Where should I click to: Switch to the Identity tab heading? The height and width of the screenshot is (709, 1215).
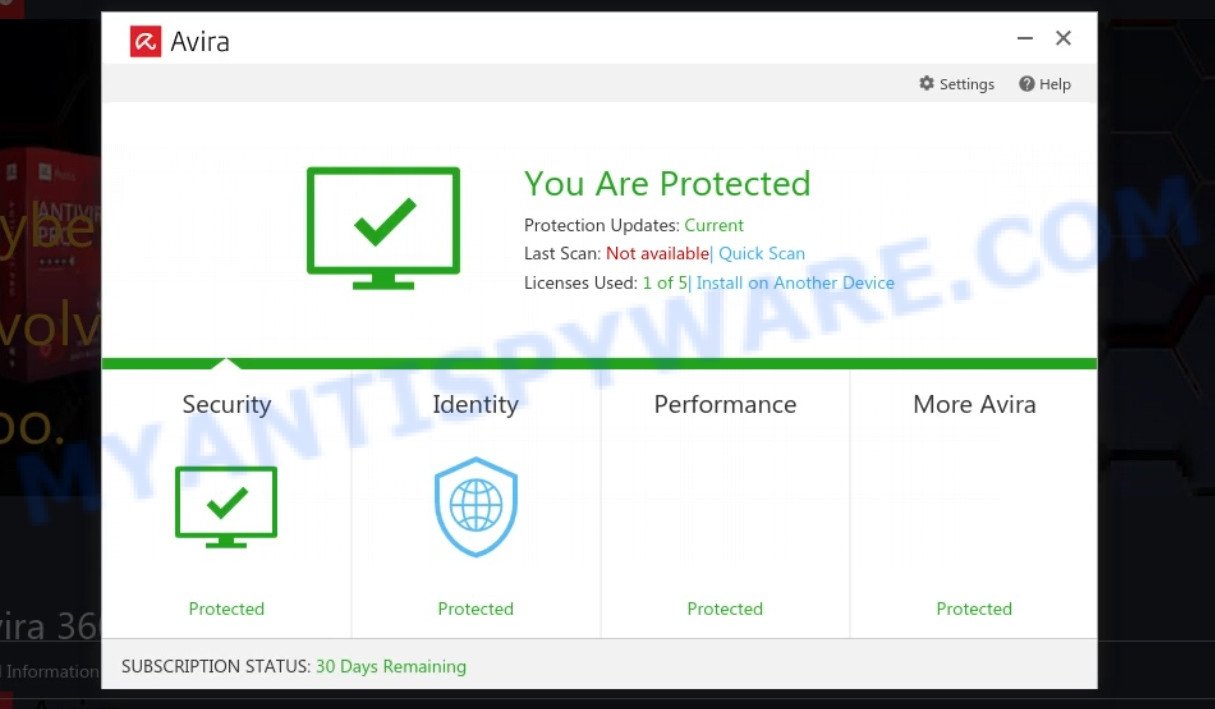click(x=475, y=405)
